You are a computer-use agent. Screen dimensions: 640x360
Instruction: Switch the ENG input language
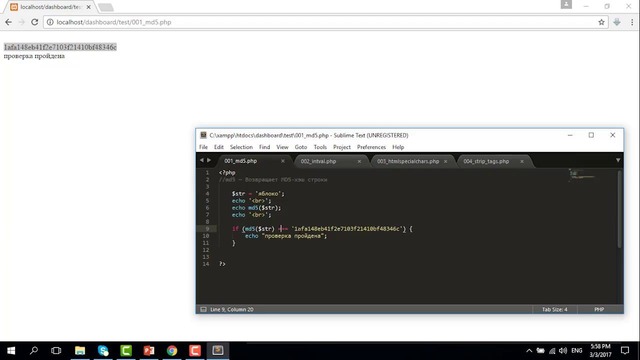[577, 351]
